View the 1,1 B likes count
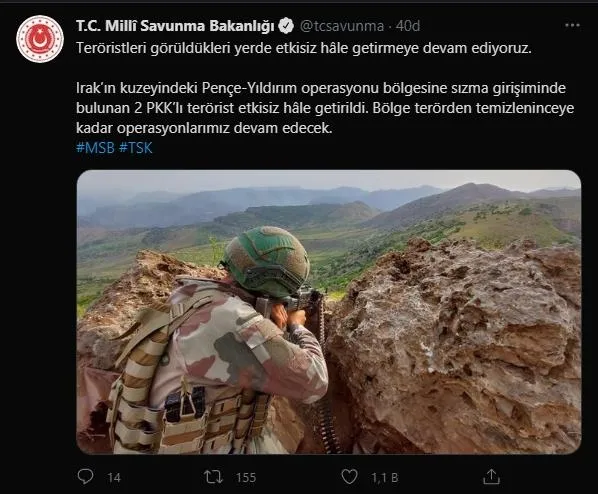The height and width of the screenshot is (494, 598). [x=384, y=478]
